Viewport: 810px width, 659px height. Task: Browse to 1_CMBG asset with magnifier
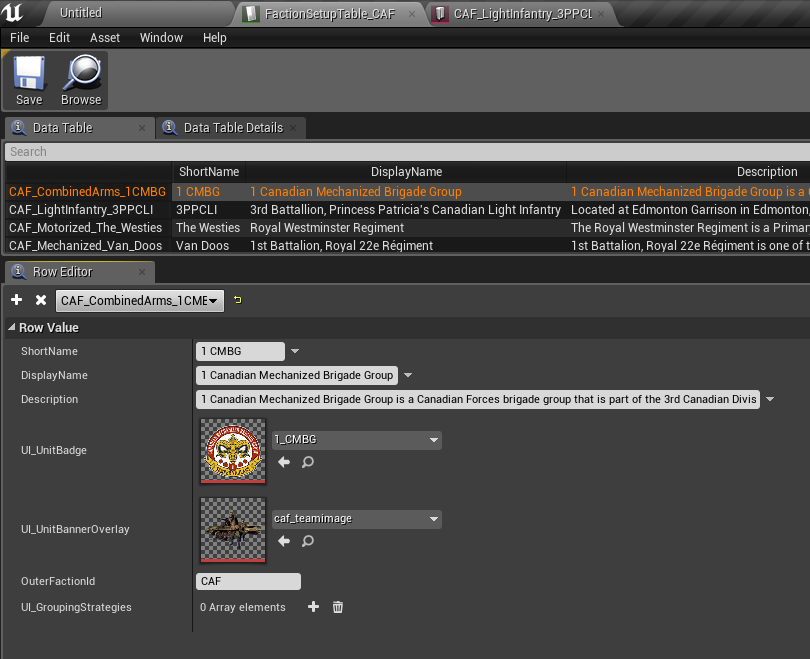(x=308, y=462)
